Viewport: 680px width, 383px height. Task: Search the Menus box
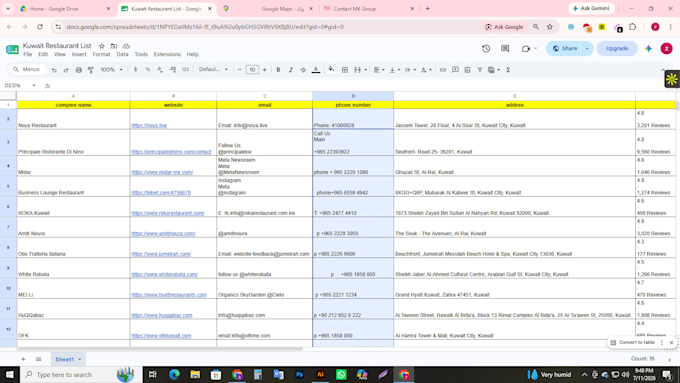coord(27,69)
